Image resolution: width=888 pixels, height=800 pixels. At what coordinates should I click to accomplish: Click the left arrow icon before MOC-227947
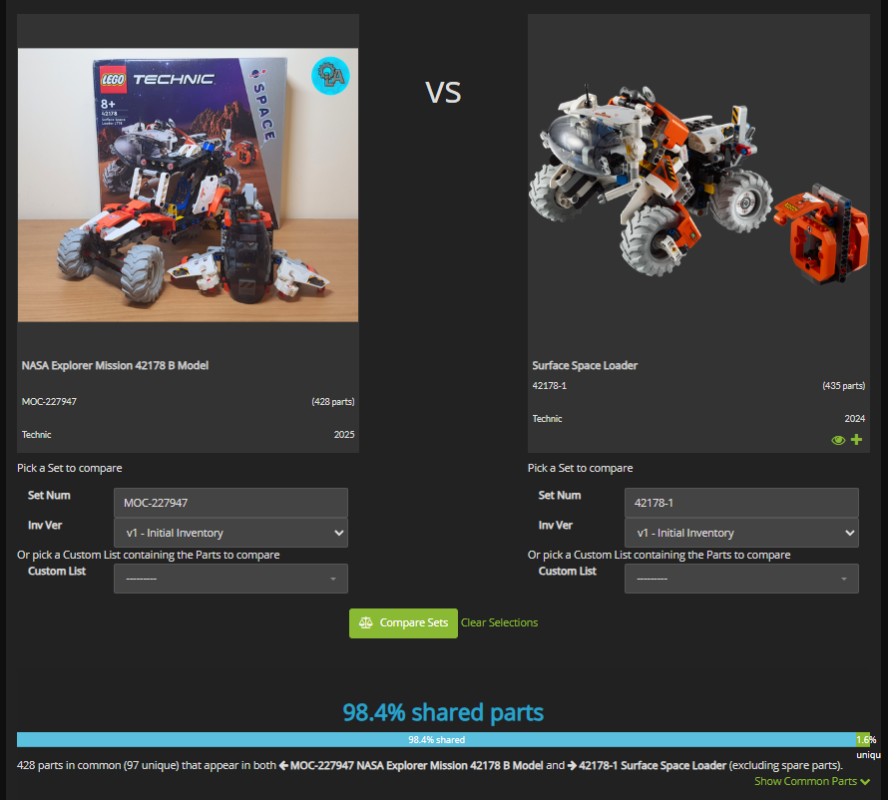283,765
